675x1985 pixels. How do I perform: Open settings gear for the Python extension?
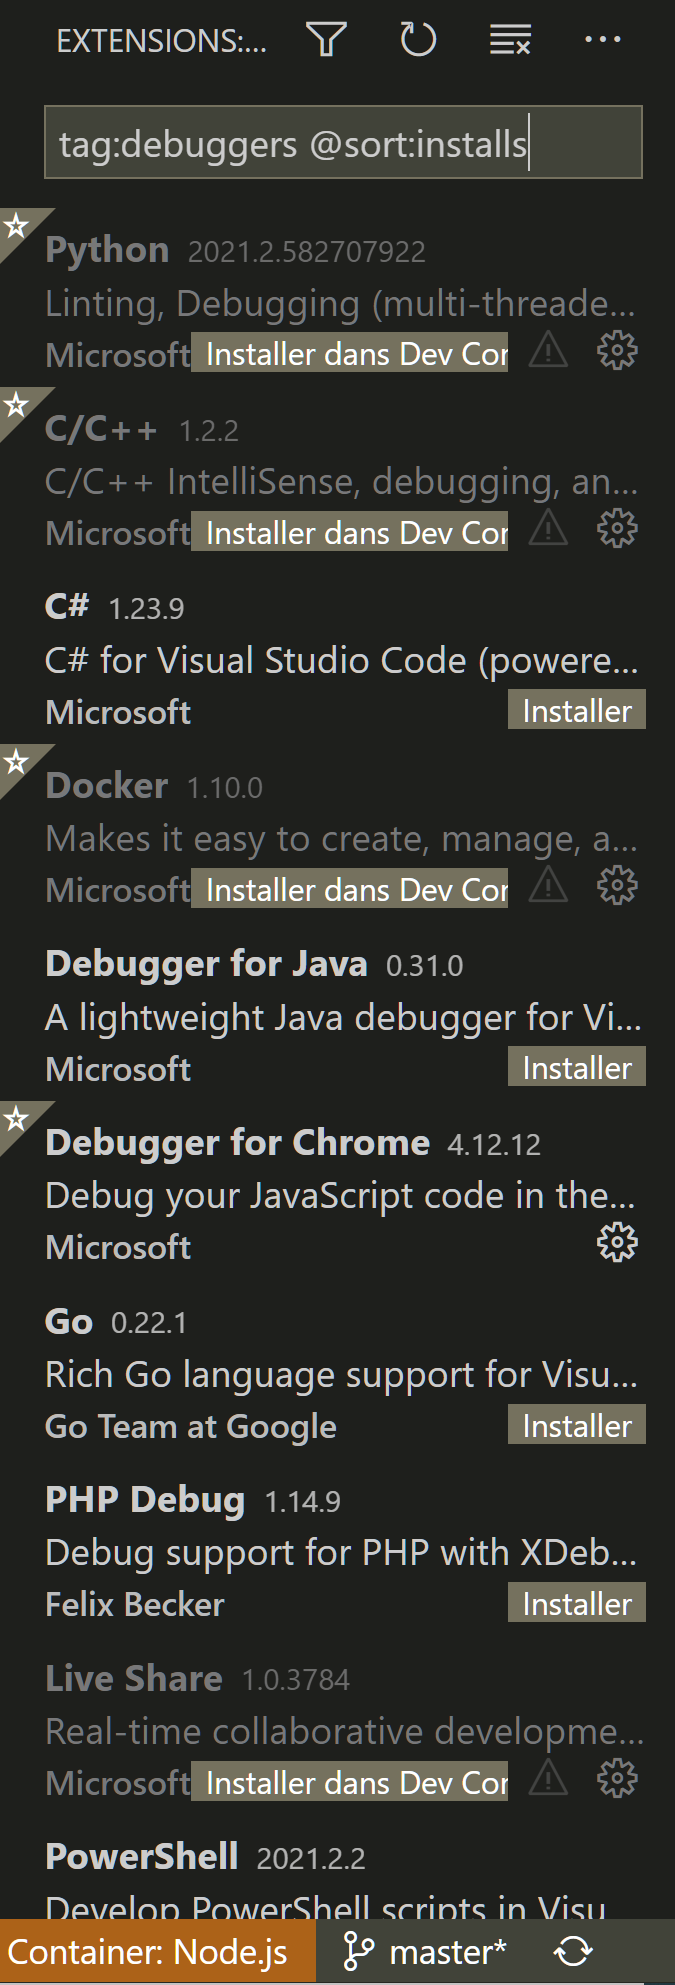[x=616, y=351]
